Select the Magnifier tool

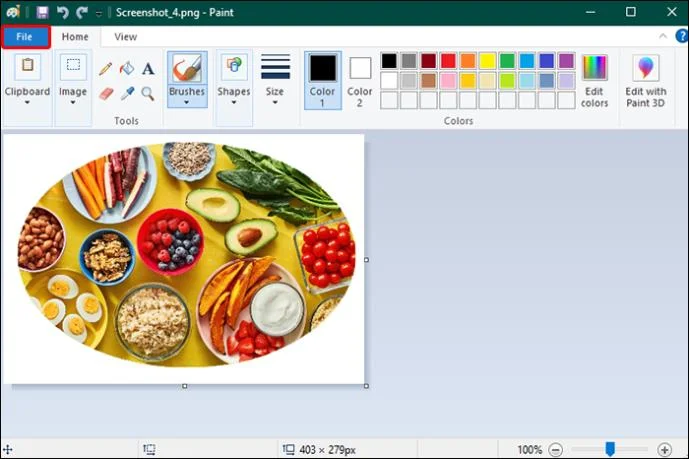[x=148, y=94]
